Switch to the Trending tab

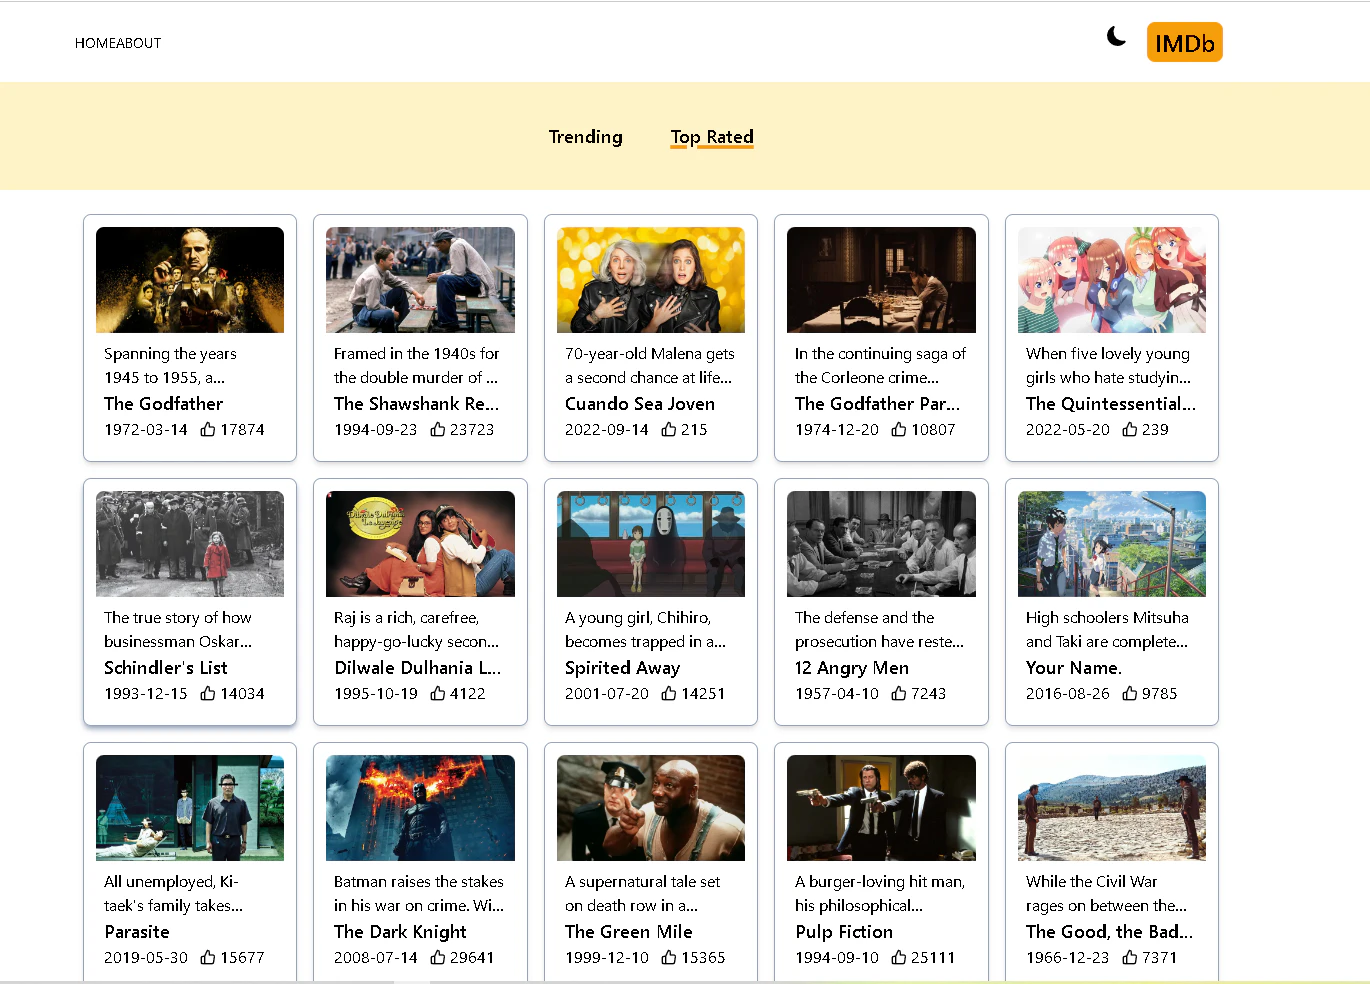[x=585, y=137]
